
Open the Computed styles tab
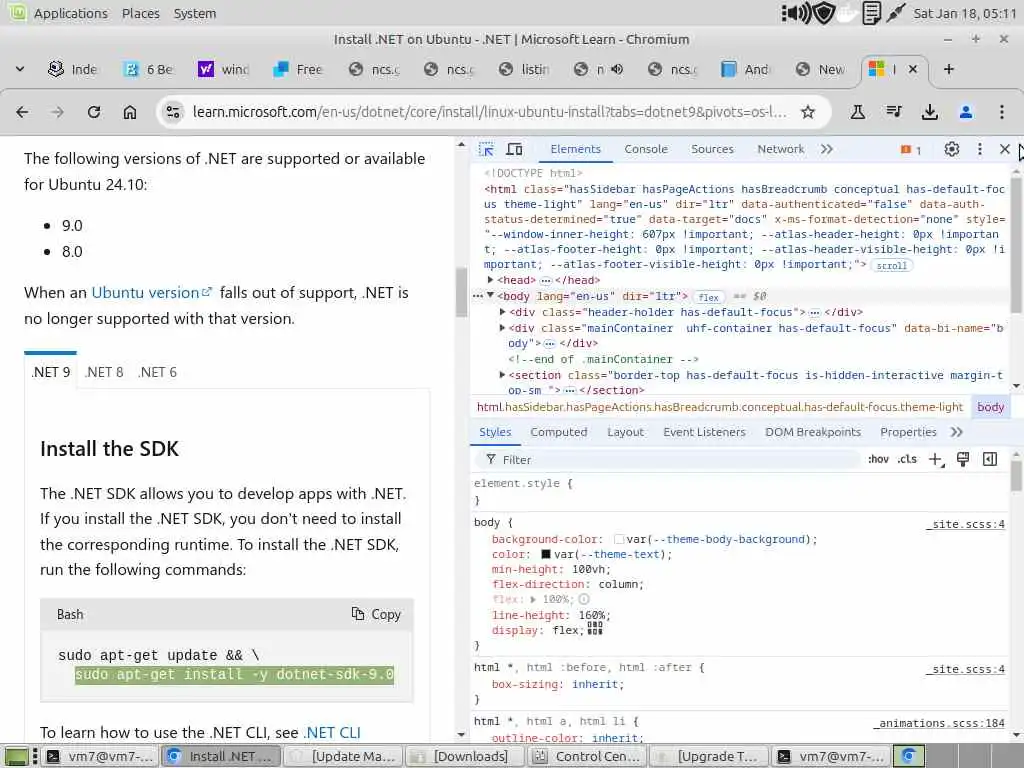click(x=558, y=432)
